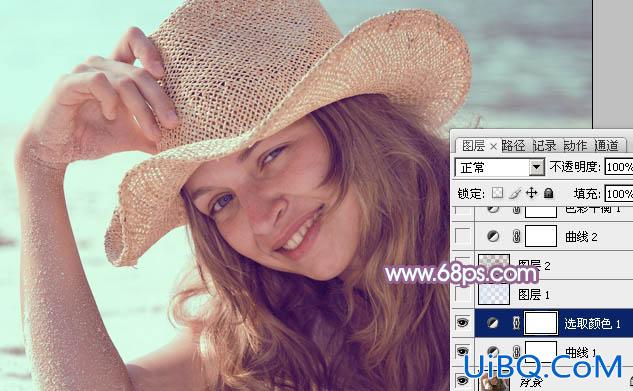Click adjustment icon of 曲线 1 layer
This screenshot has height=391, width=633.
[493, 351]
